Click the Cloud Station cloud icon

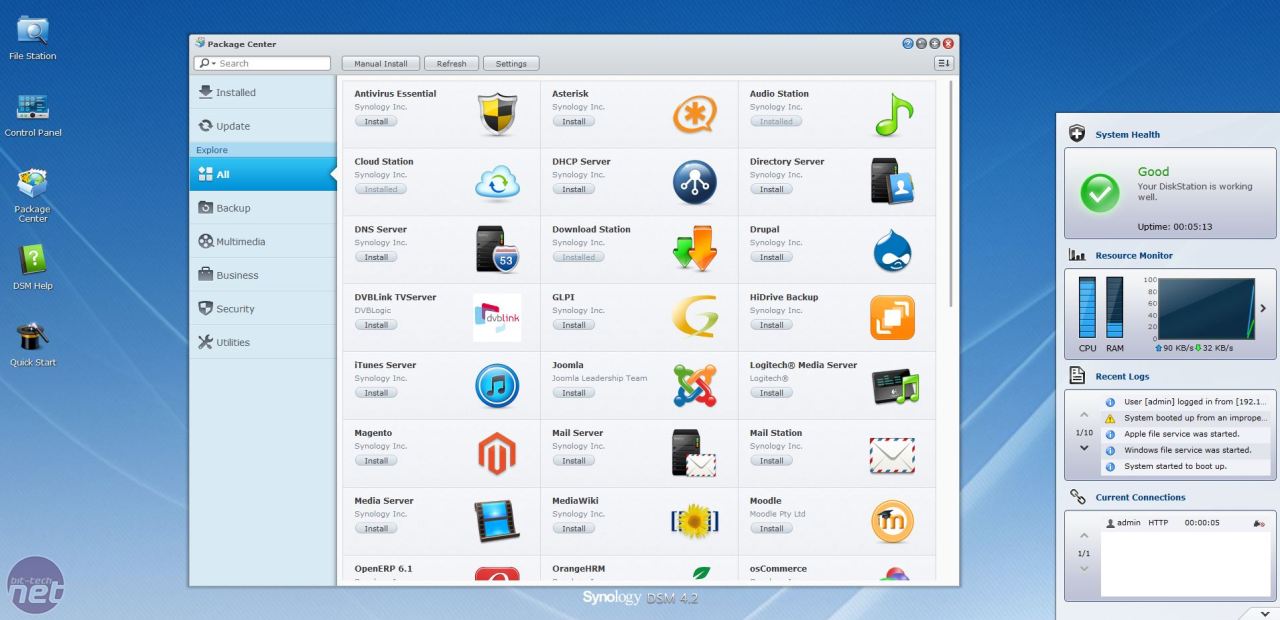click(497, 182)
